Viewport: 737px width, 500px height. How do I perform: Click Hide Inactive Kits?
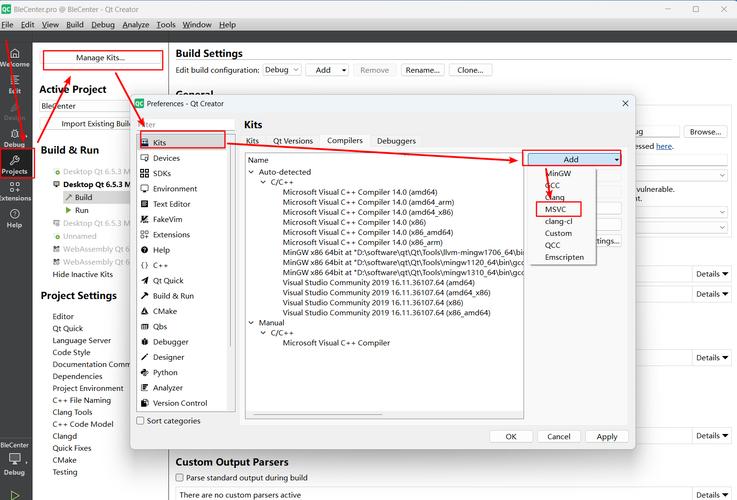(83, 274)
